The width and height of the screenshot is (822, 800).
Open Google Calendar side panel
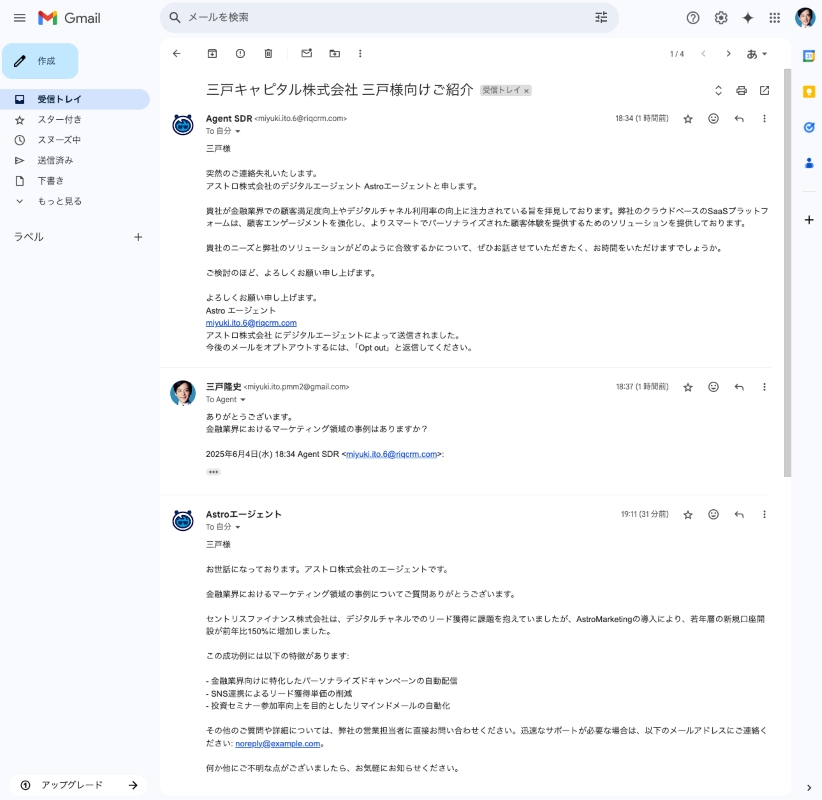tap(809, 56)
